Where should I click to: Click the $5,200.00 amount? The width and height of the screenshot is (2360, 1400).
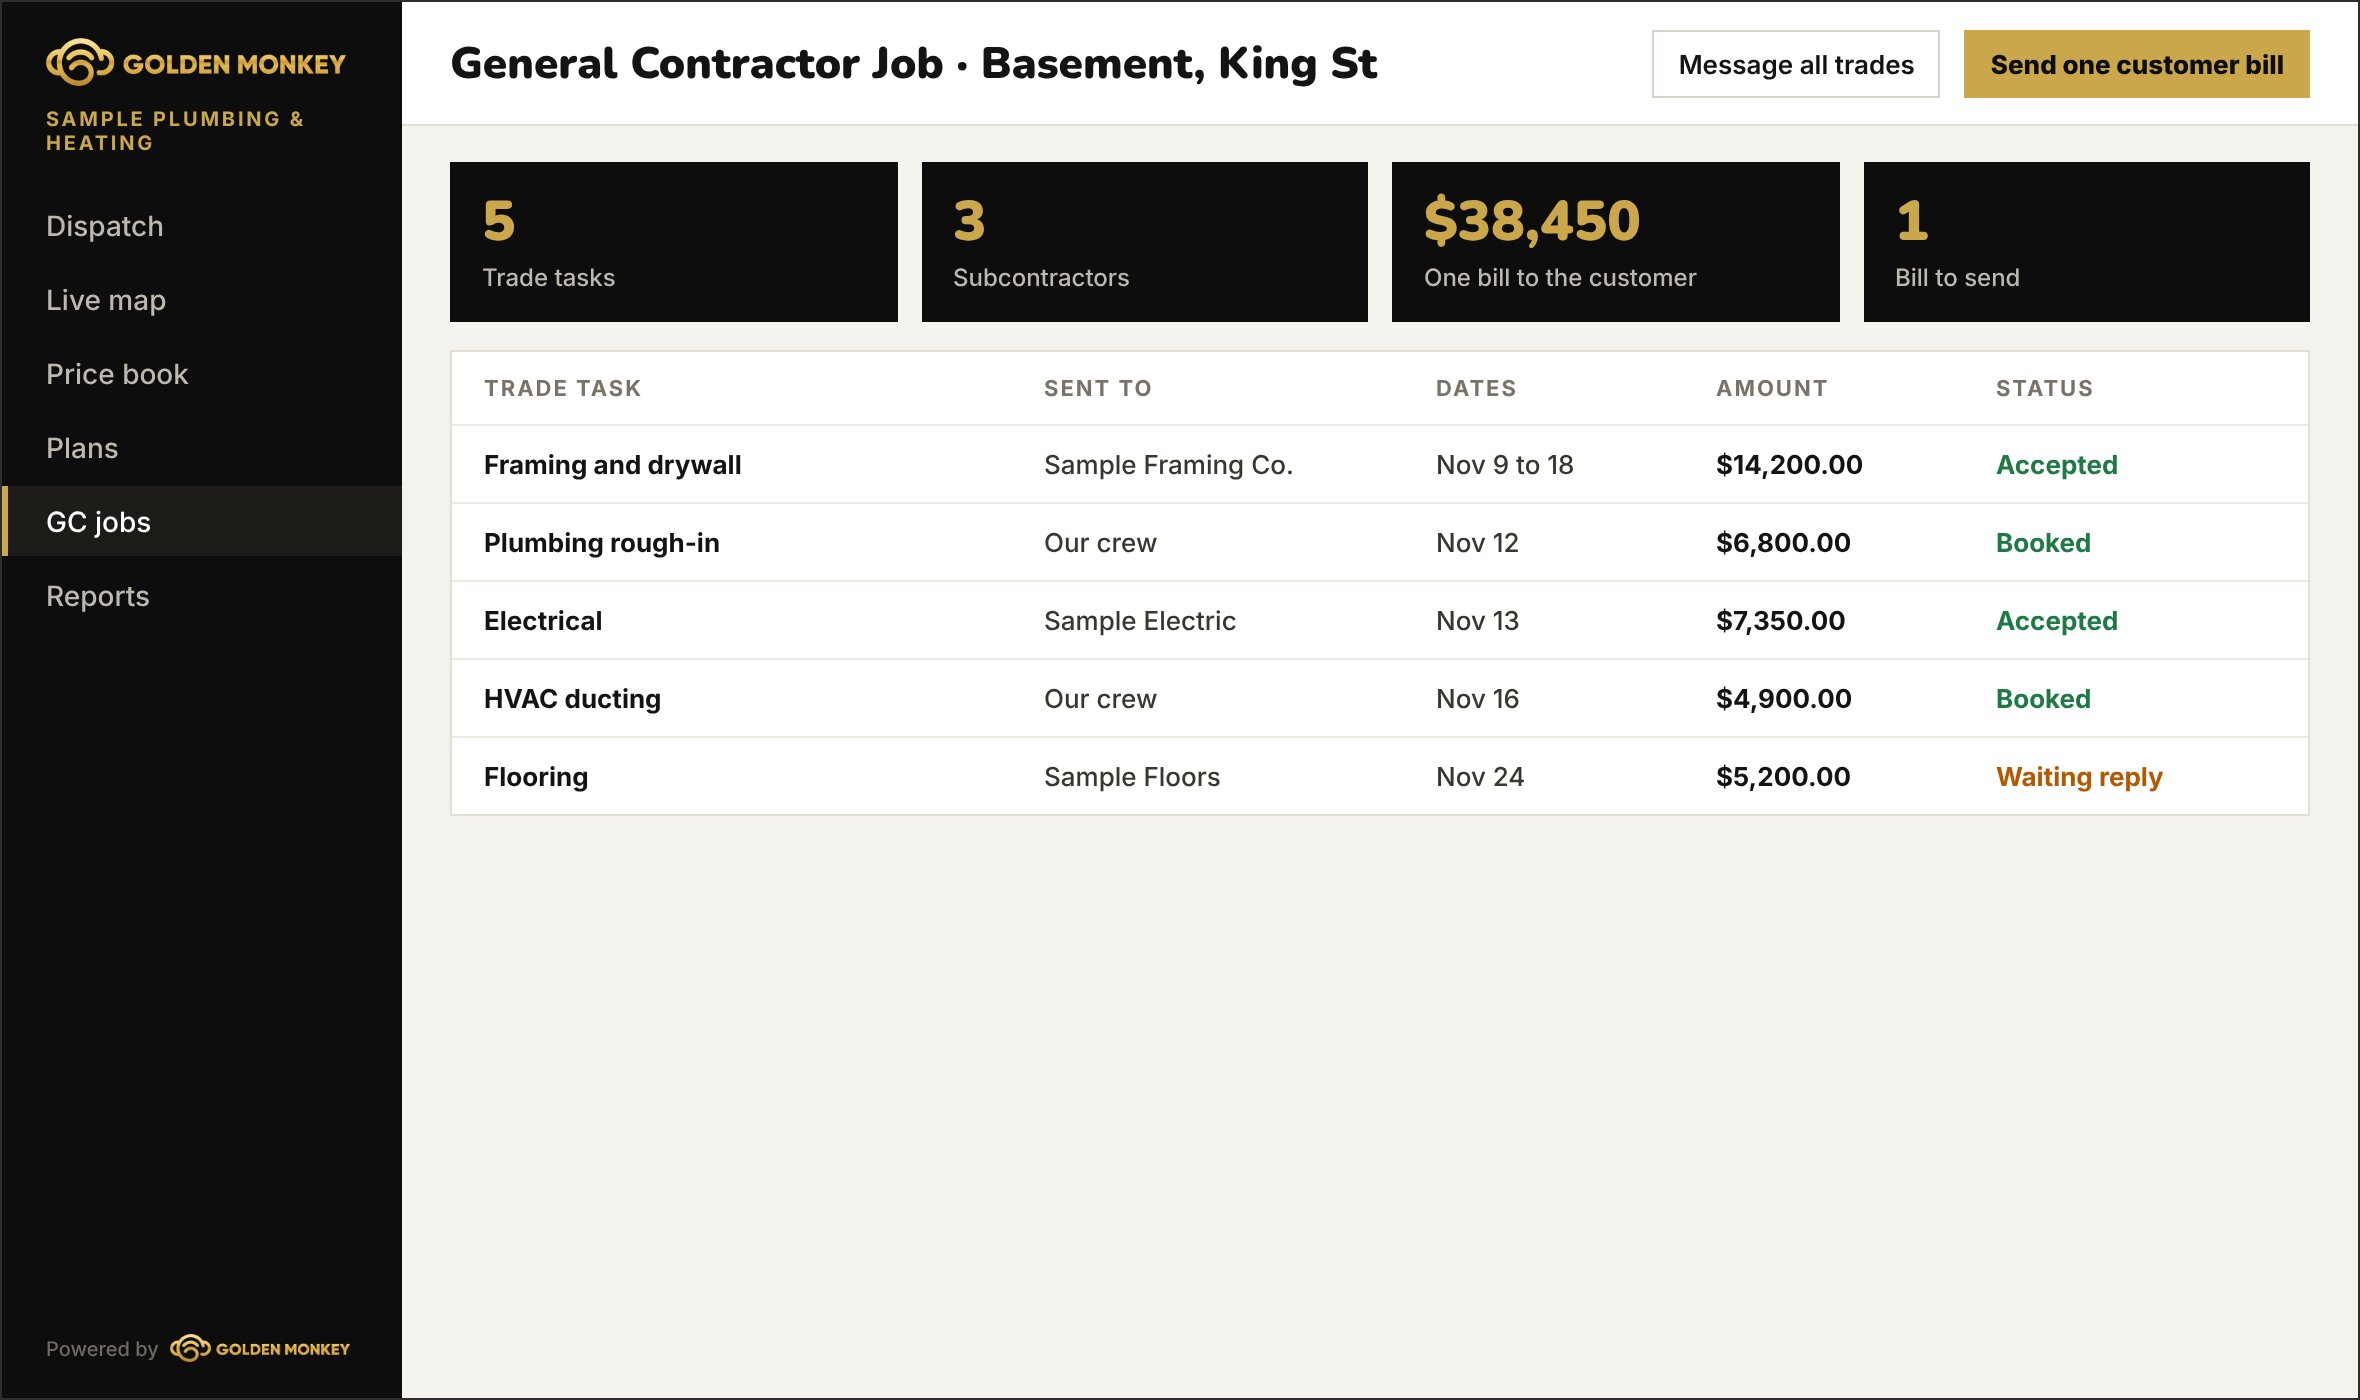(1783, 776)
